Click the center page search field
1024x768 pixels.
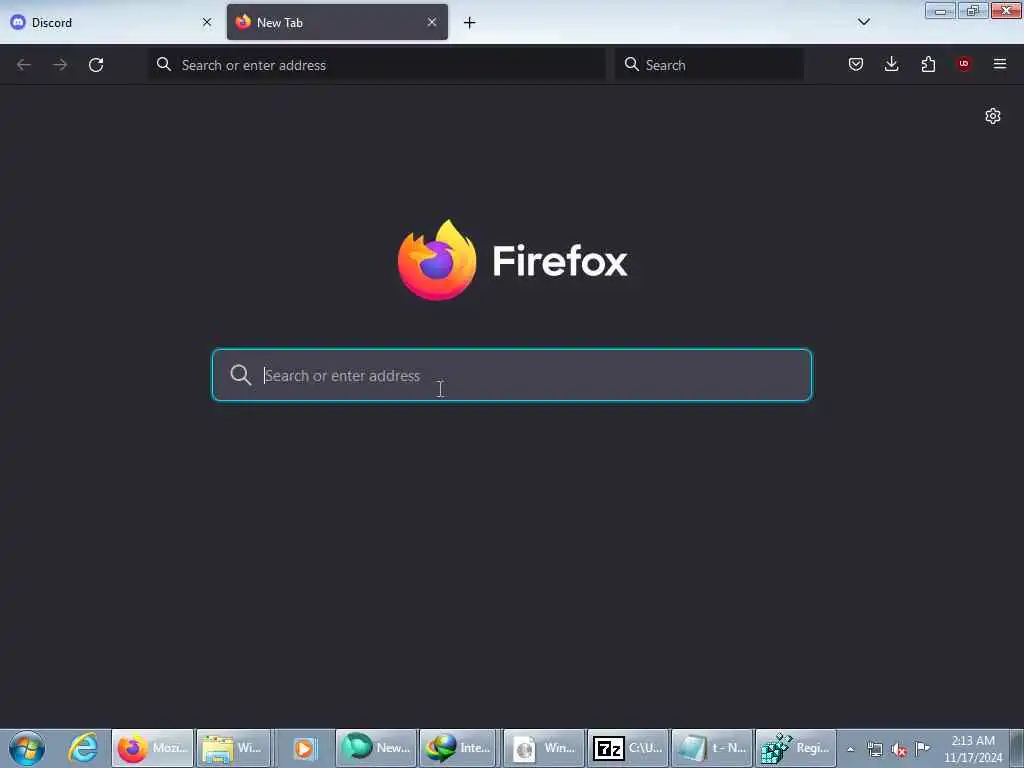pos(512,375)
